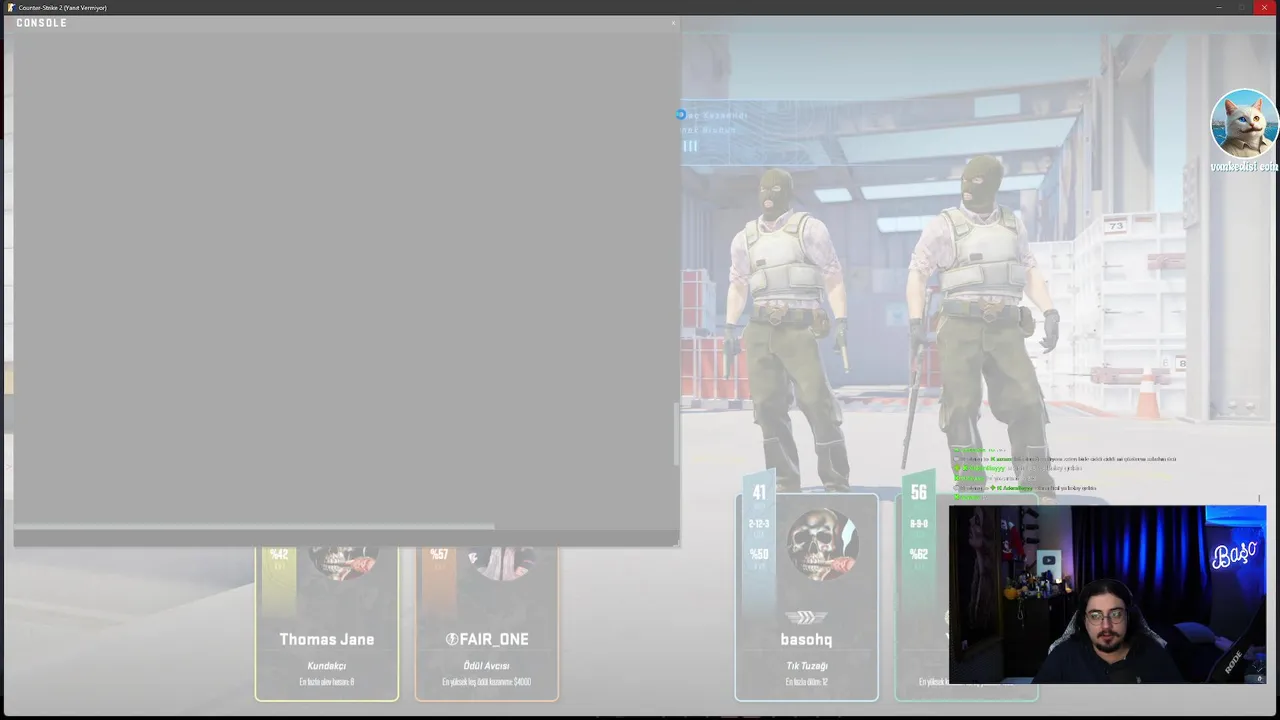Click %57 on the FAIR_ONE card
Screen dimensions: 1280x720
coord(439,555)
